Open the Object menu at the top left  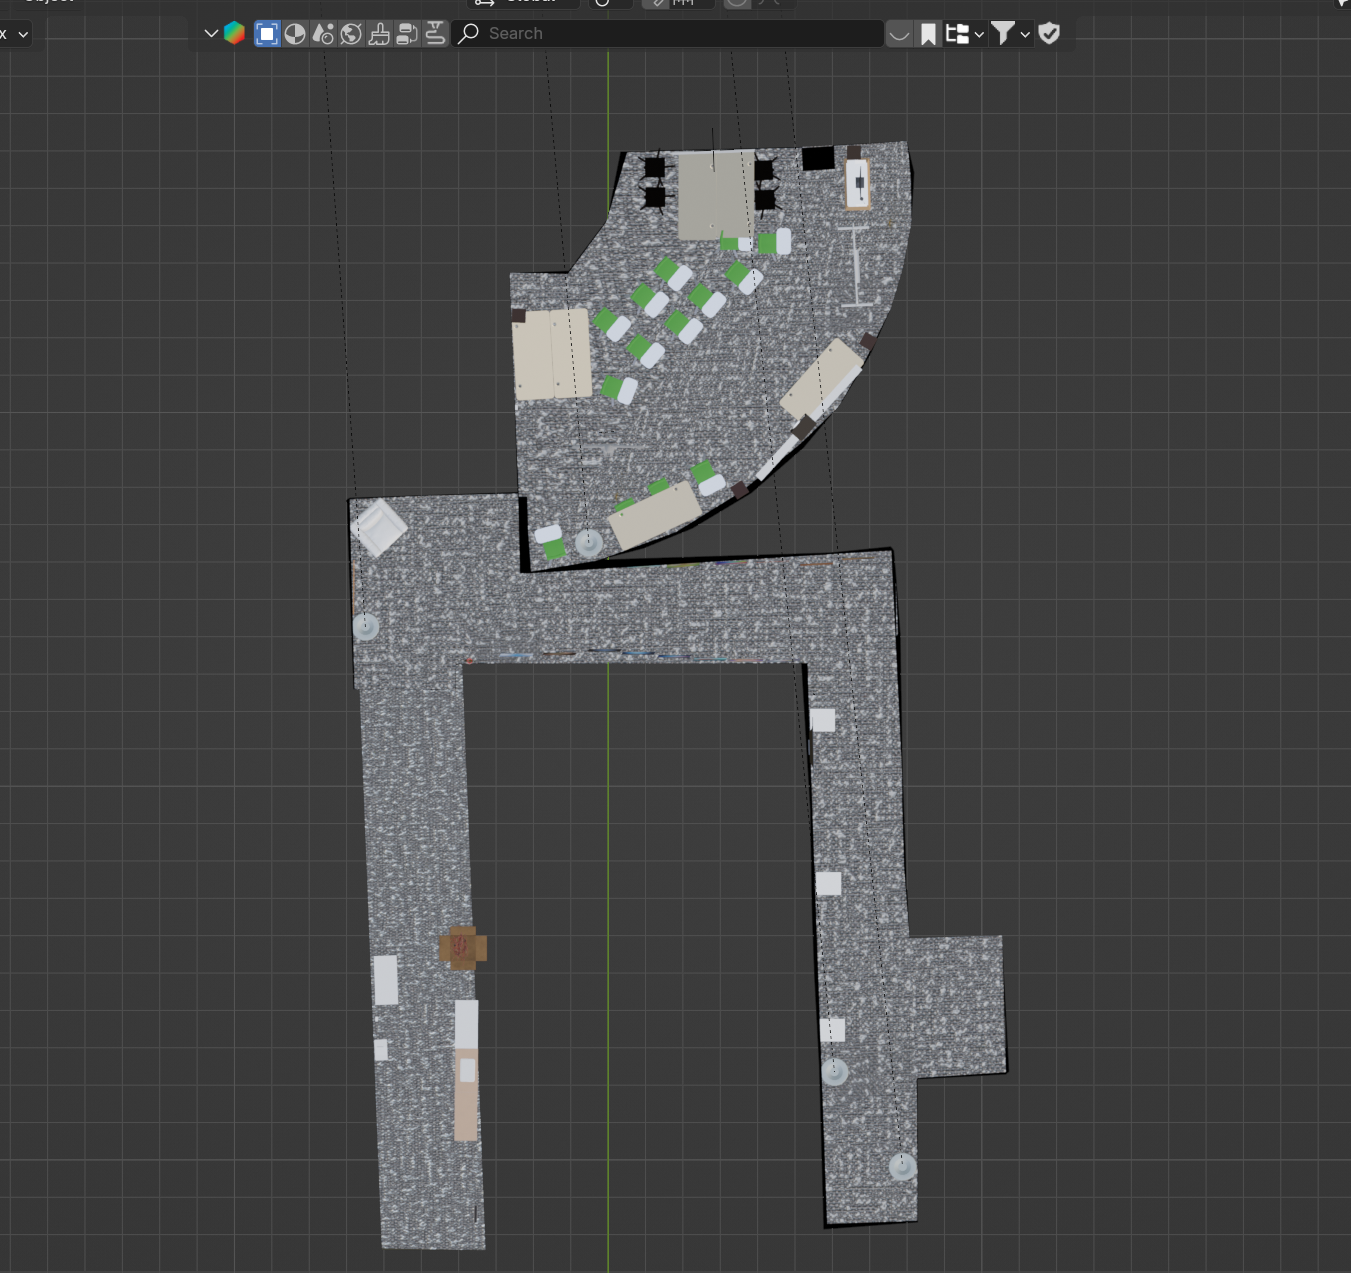(48, 2)
